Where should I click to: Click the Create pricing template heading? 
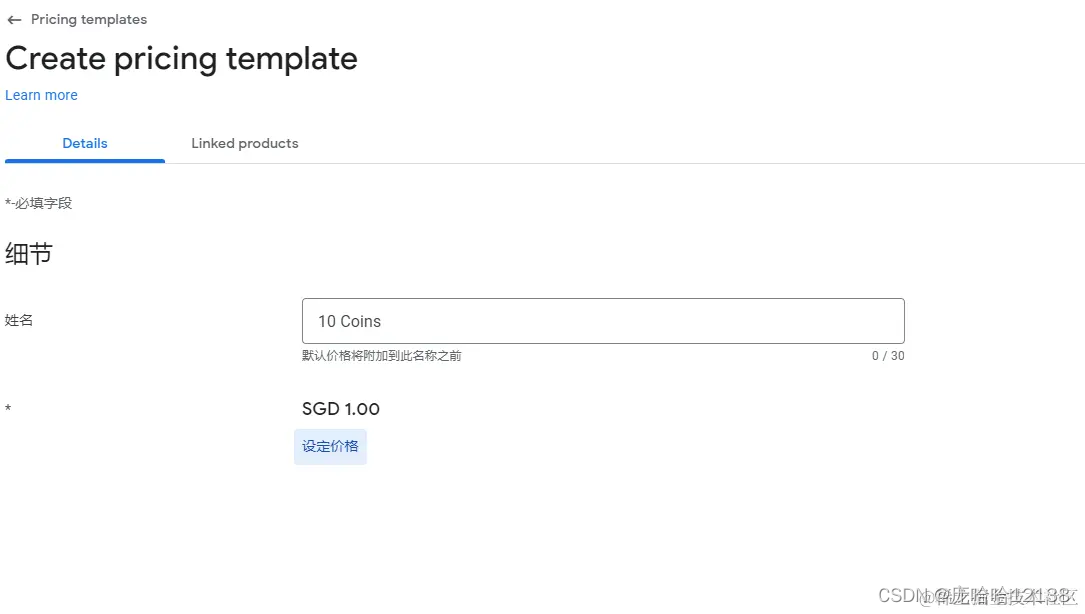(x=181, y=58)
